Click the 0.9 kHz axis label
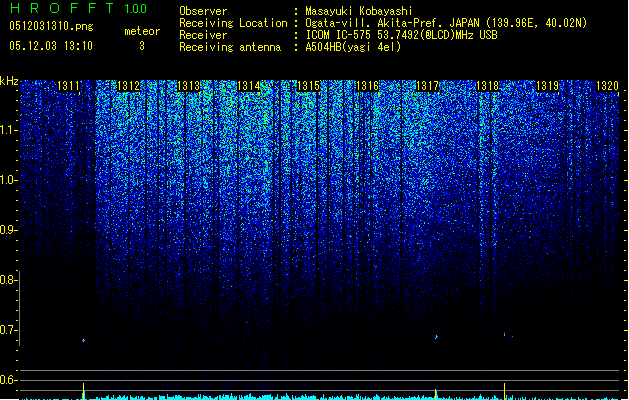The height and width of the screenshot is (400, 629). pos(8,230)
